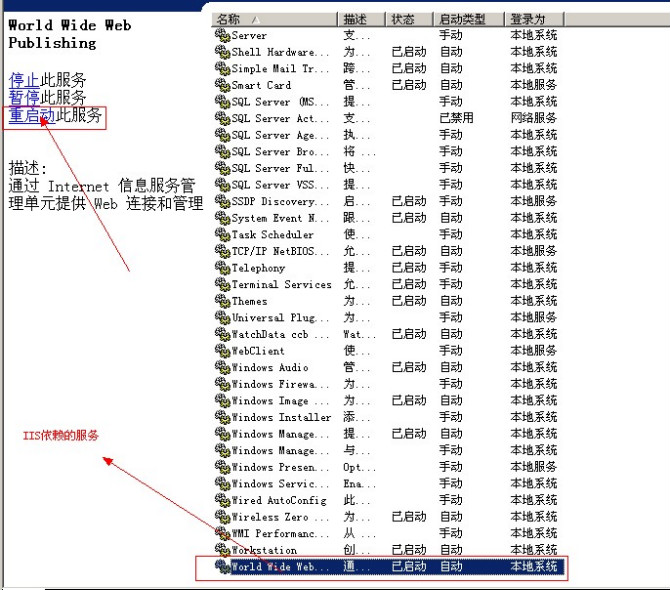Screen dimensions: 670x590
Task: Sort by the 描述 column header
Action: (x=361, y=19)
